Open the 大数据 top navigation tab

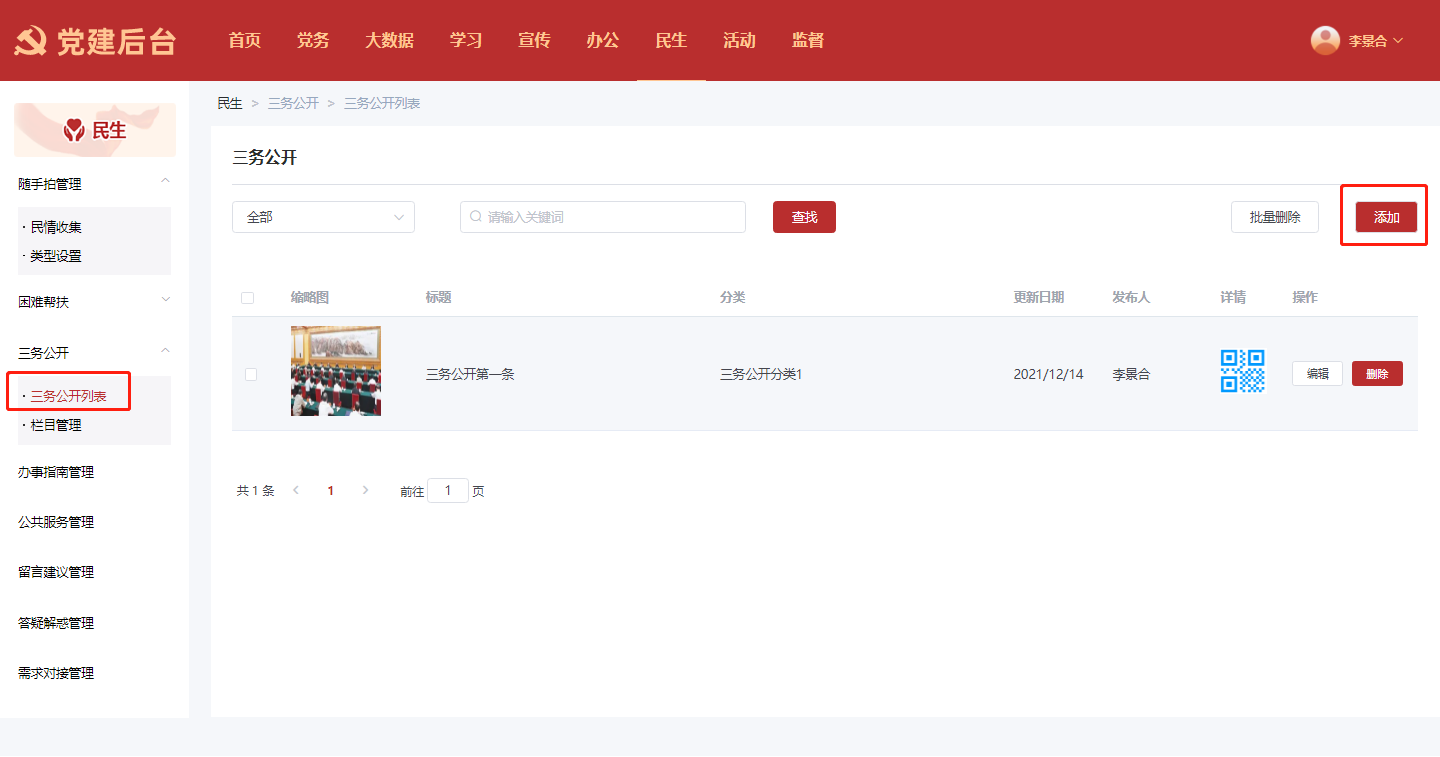tap(389, 41)
